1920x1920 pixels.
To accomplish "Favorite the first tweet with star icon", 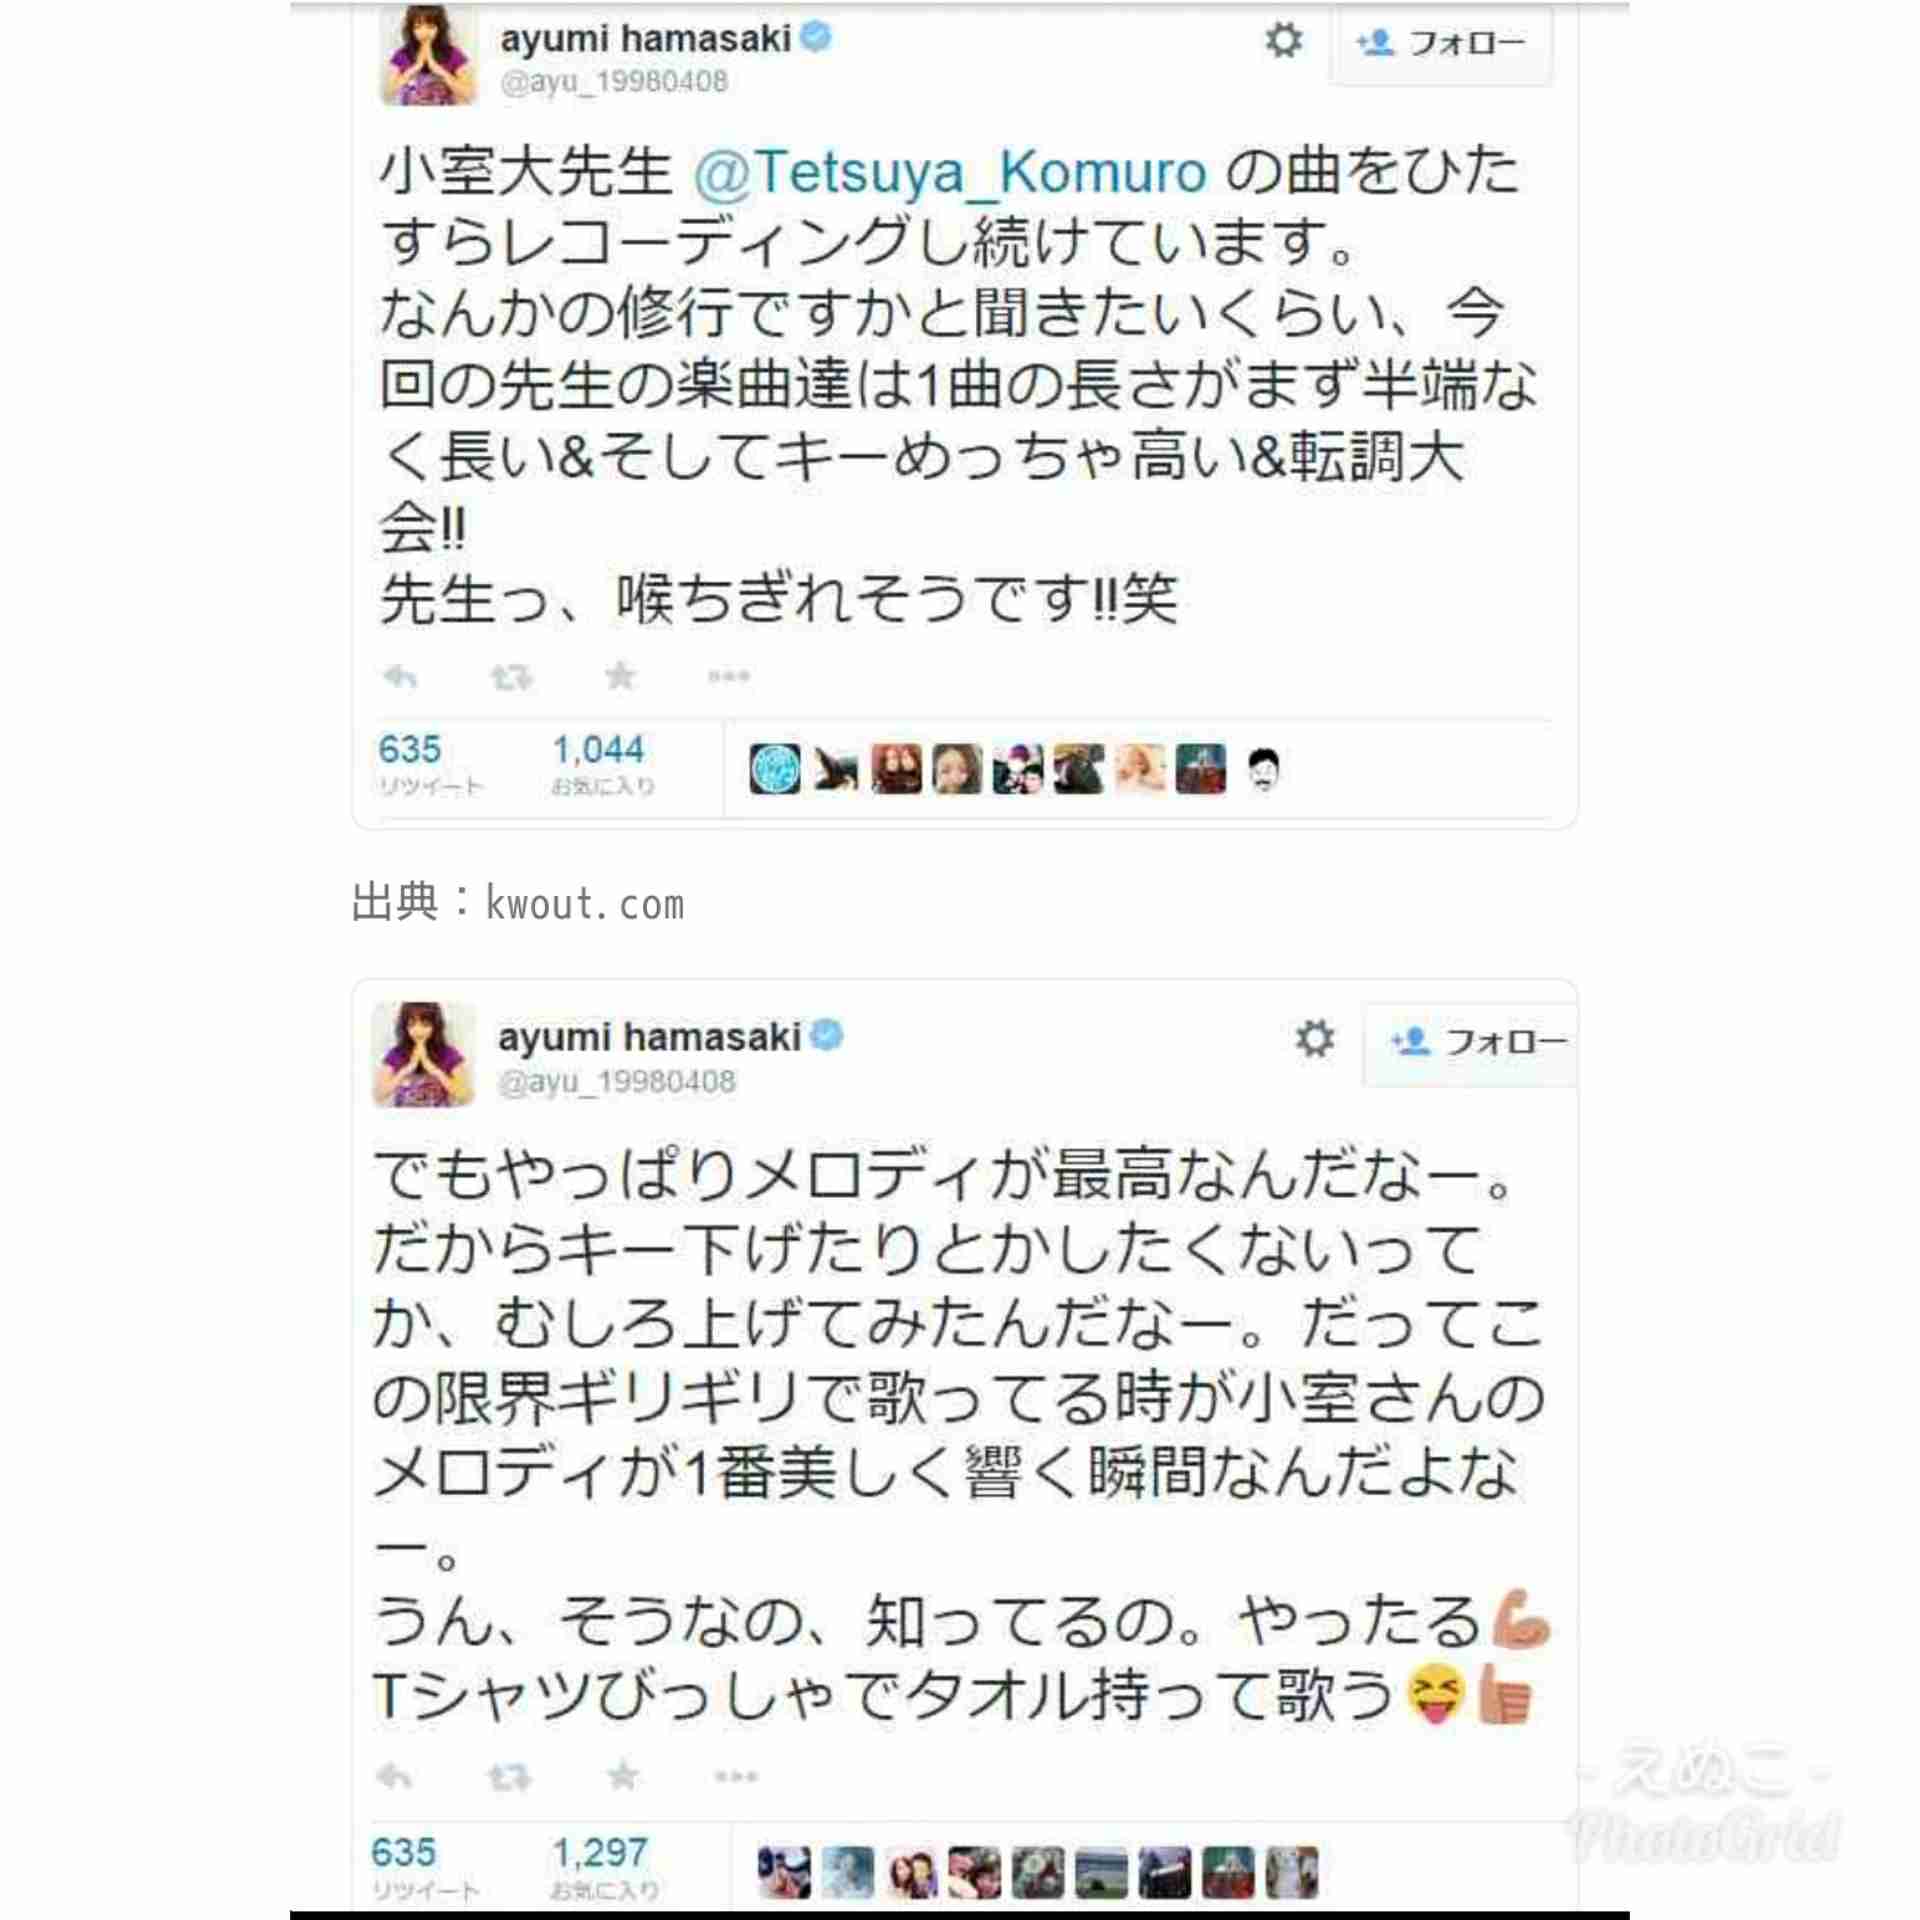I will coord(620,676).
